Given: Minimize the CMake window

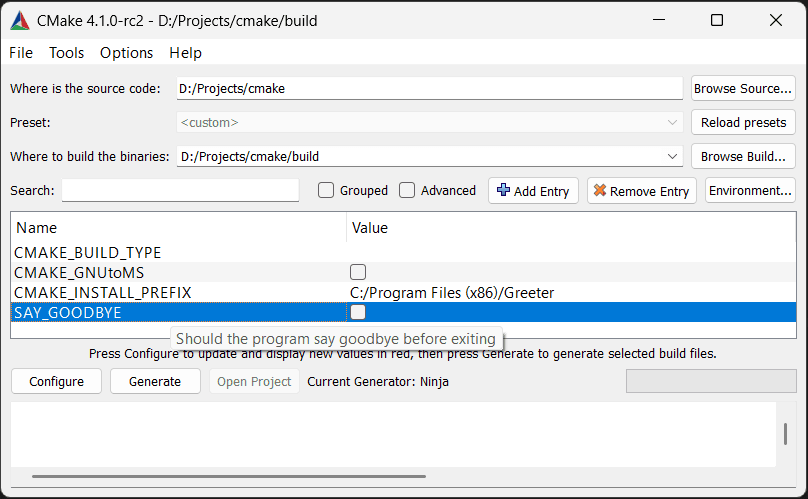Looking at the screenshot, I should click(659, 20).
